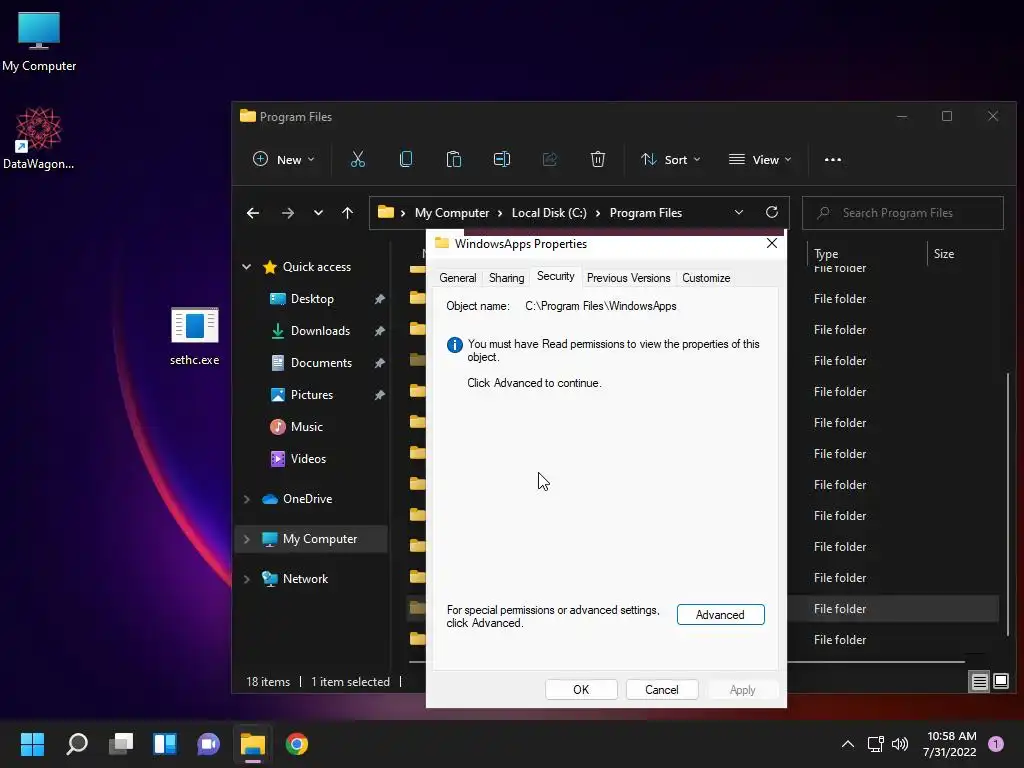
Task: Open the Previous Versions tab
Action: point(628,278)
